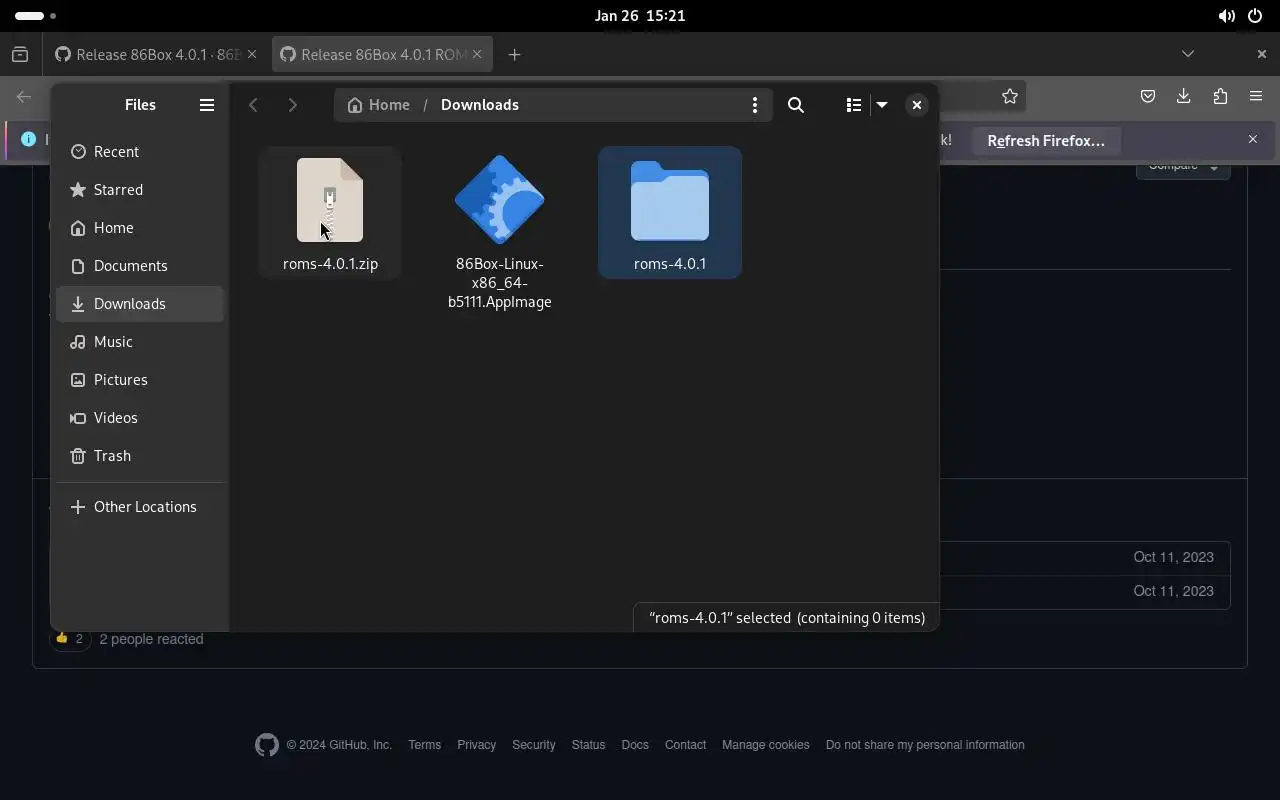The width and height of the screenshot is (1280, 800).
Task: Click thumbs up reaction button
Action: 69,639
